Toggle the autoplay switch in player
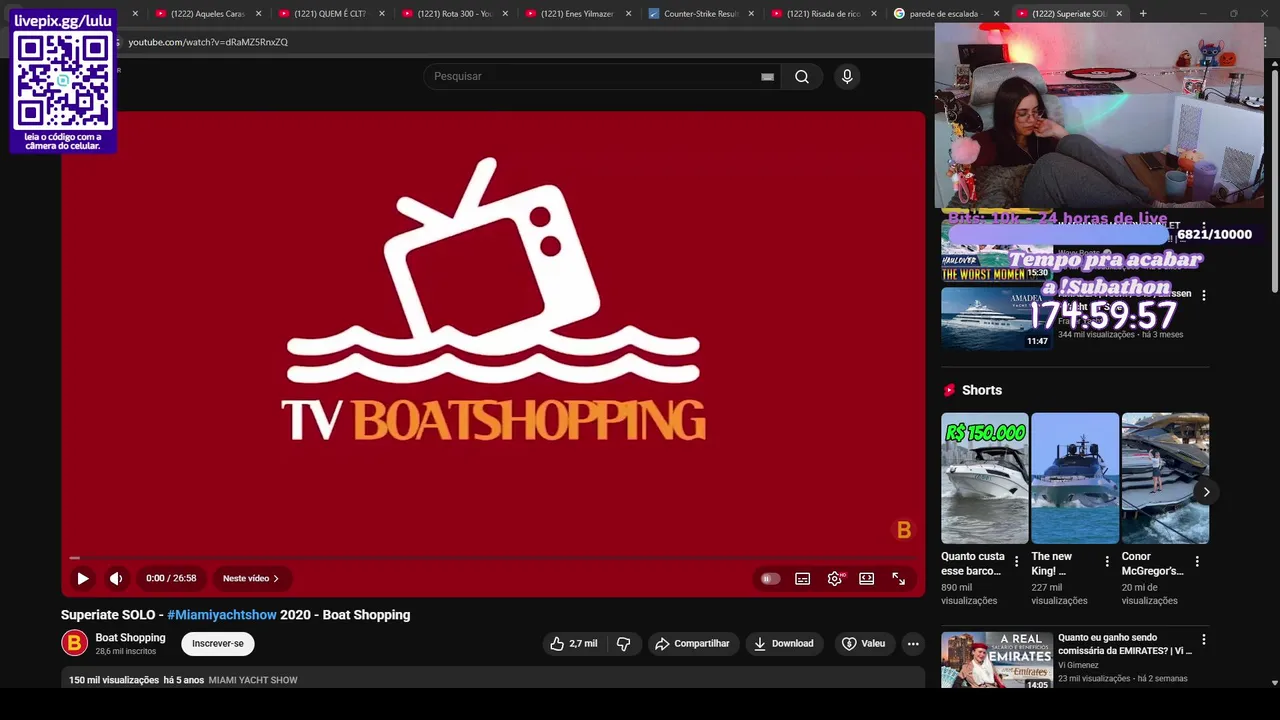 point(770,578)
